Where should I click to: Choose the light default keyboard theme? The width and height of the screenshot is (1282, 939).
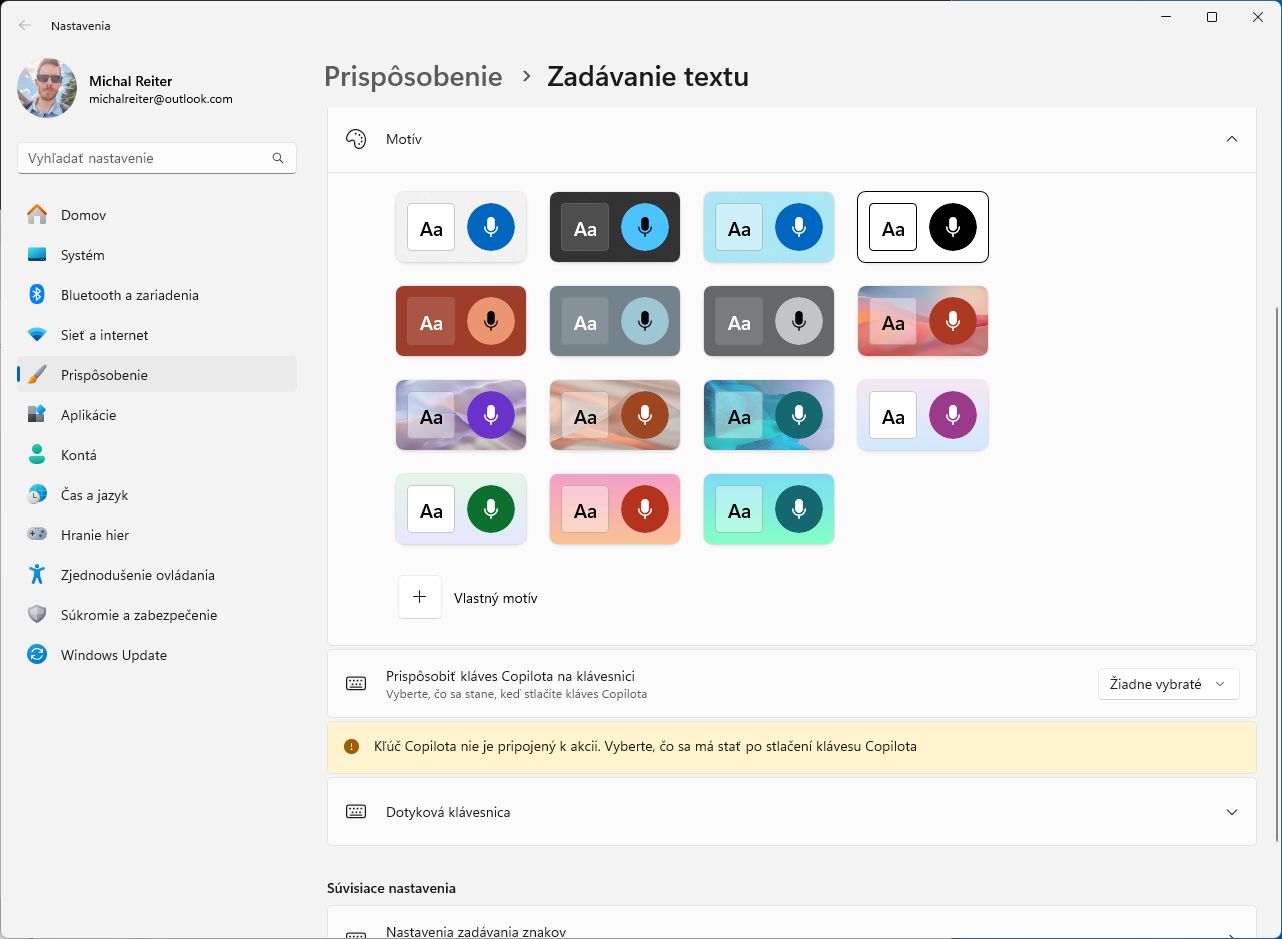click(x=460, y=227)
